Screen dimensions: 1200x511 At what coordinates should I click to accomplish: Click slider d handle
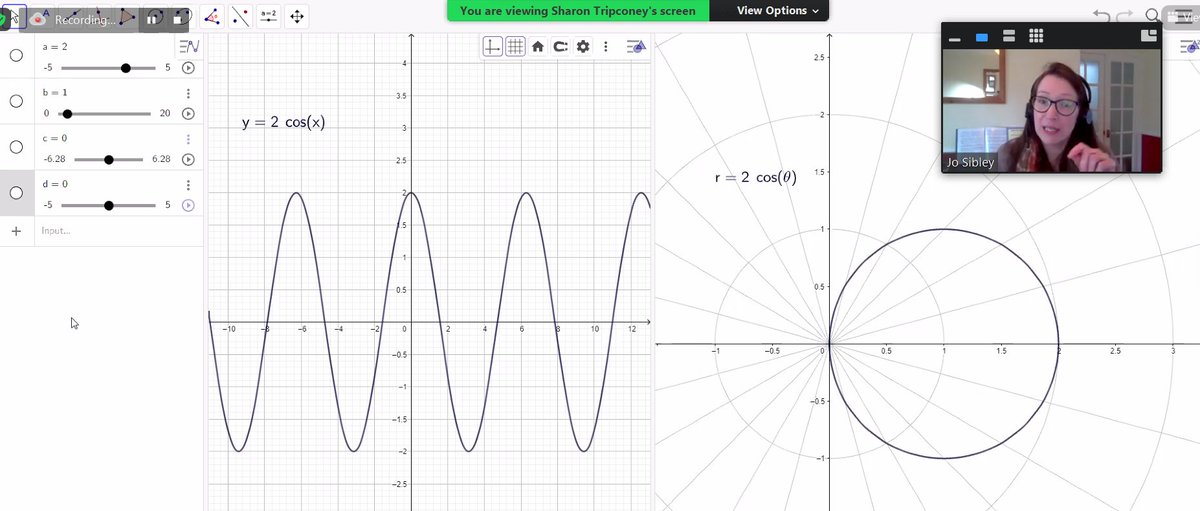coord(109,205)
